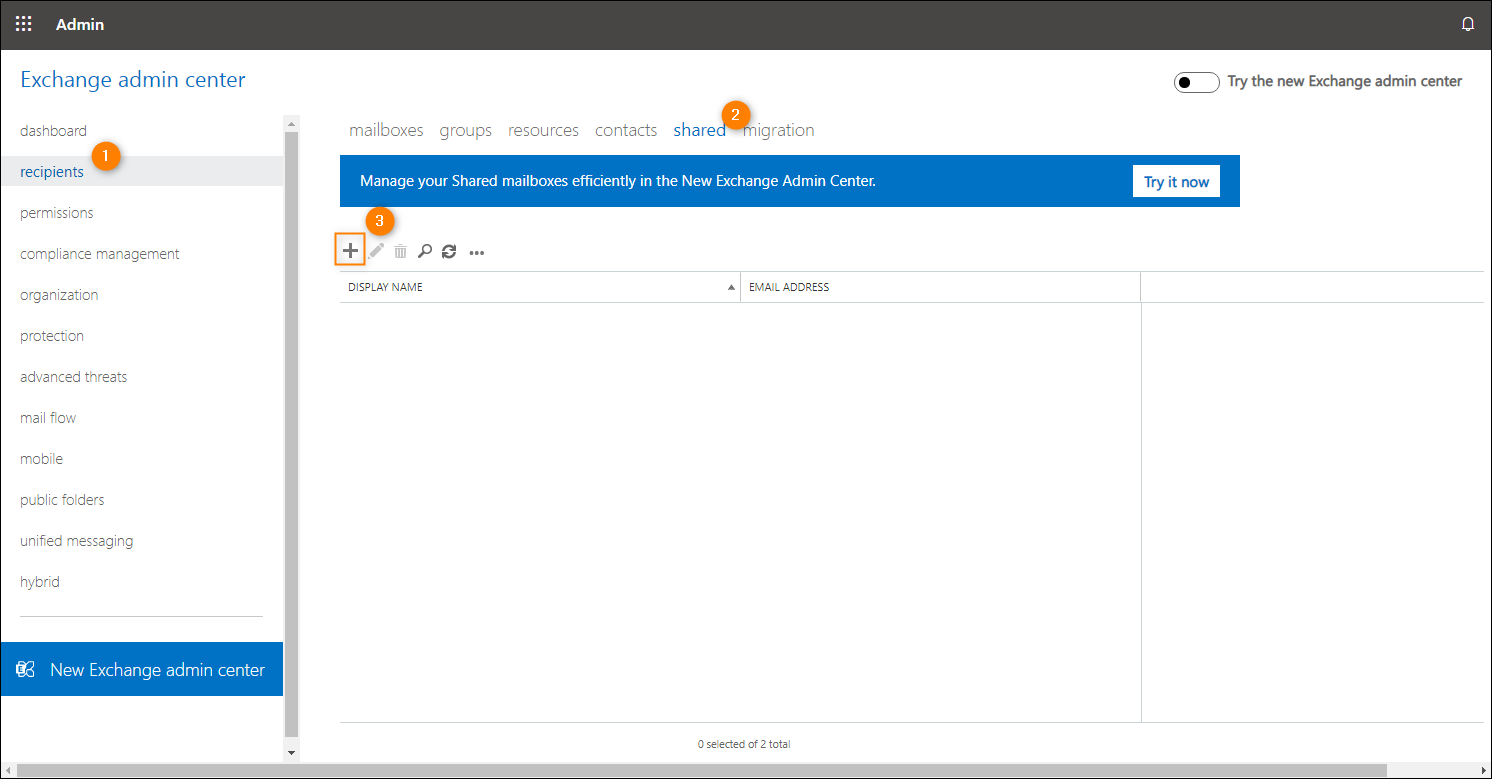Click the navigation pane scroll up arrow
1492x779 pixels.
click(292, 124)
